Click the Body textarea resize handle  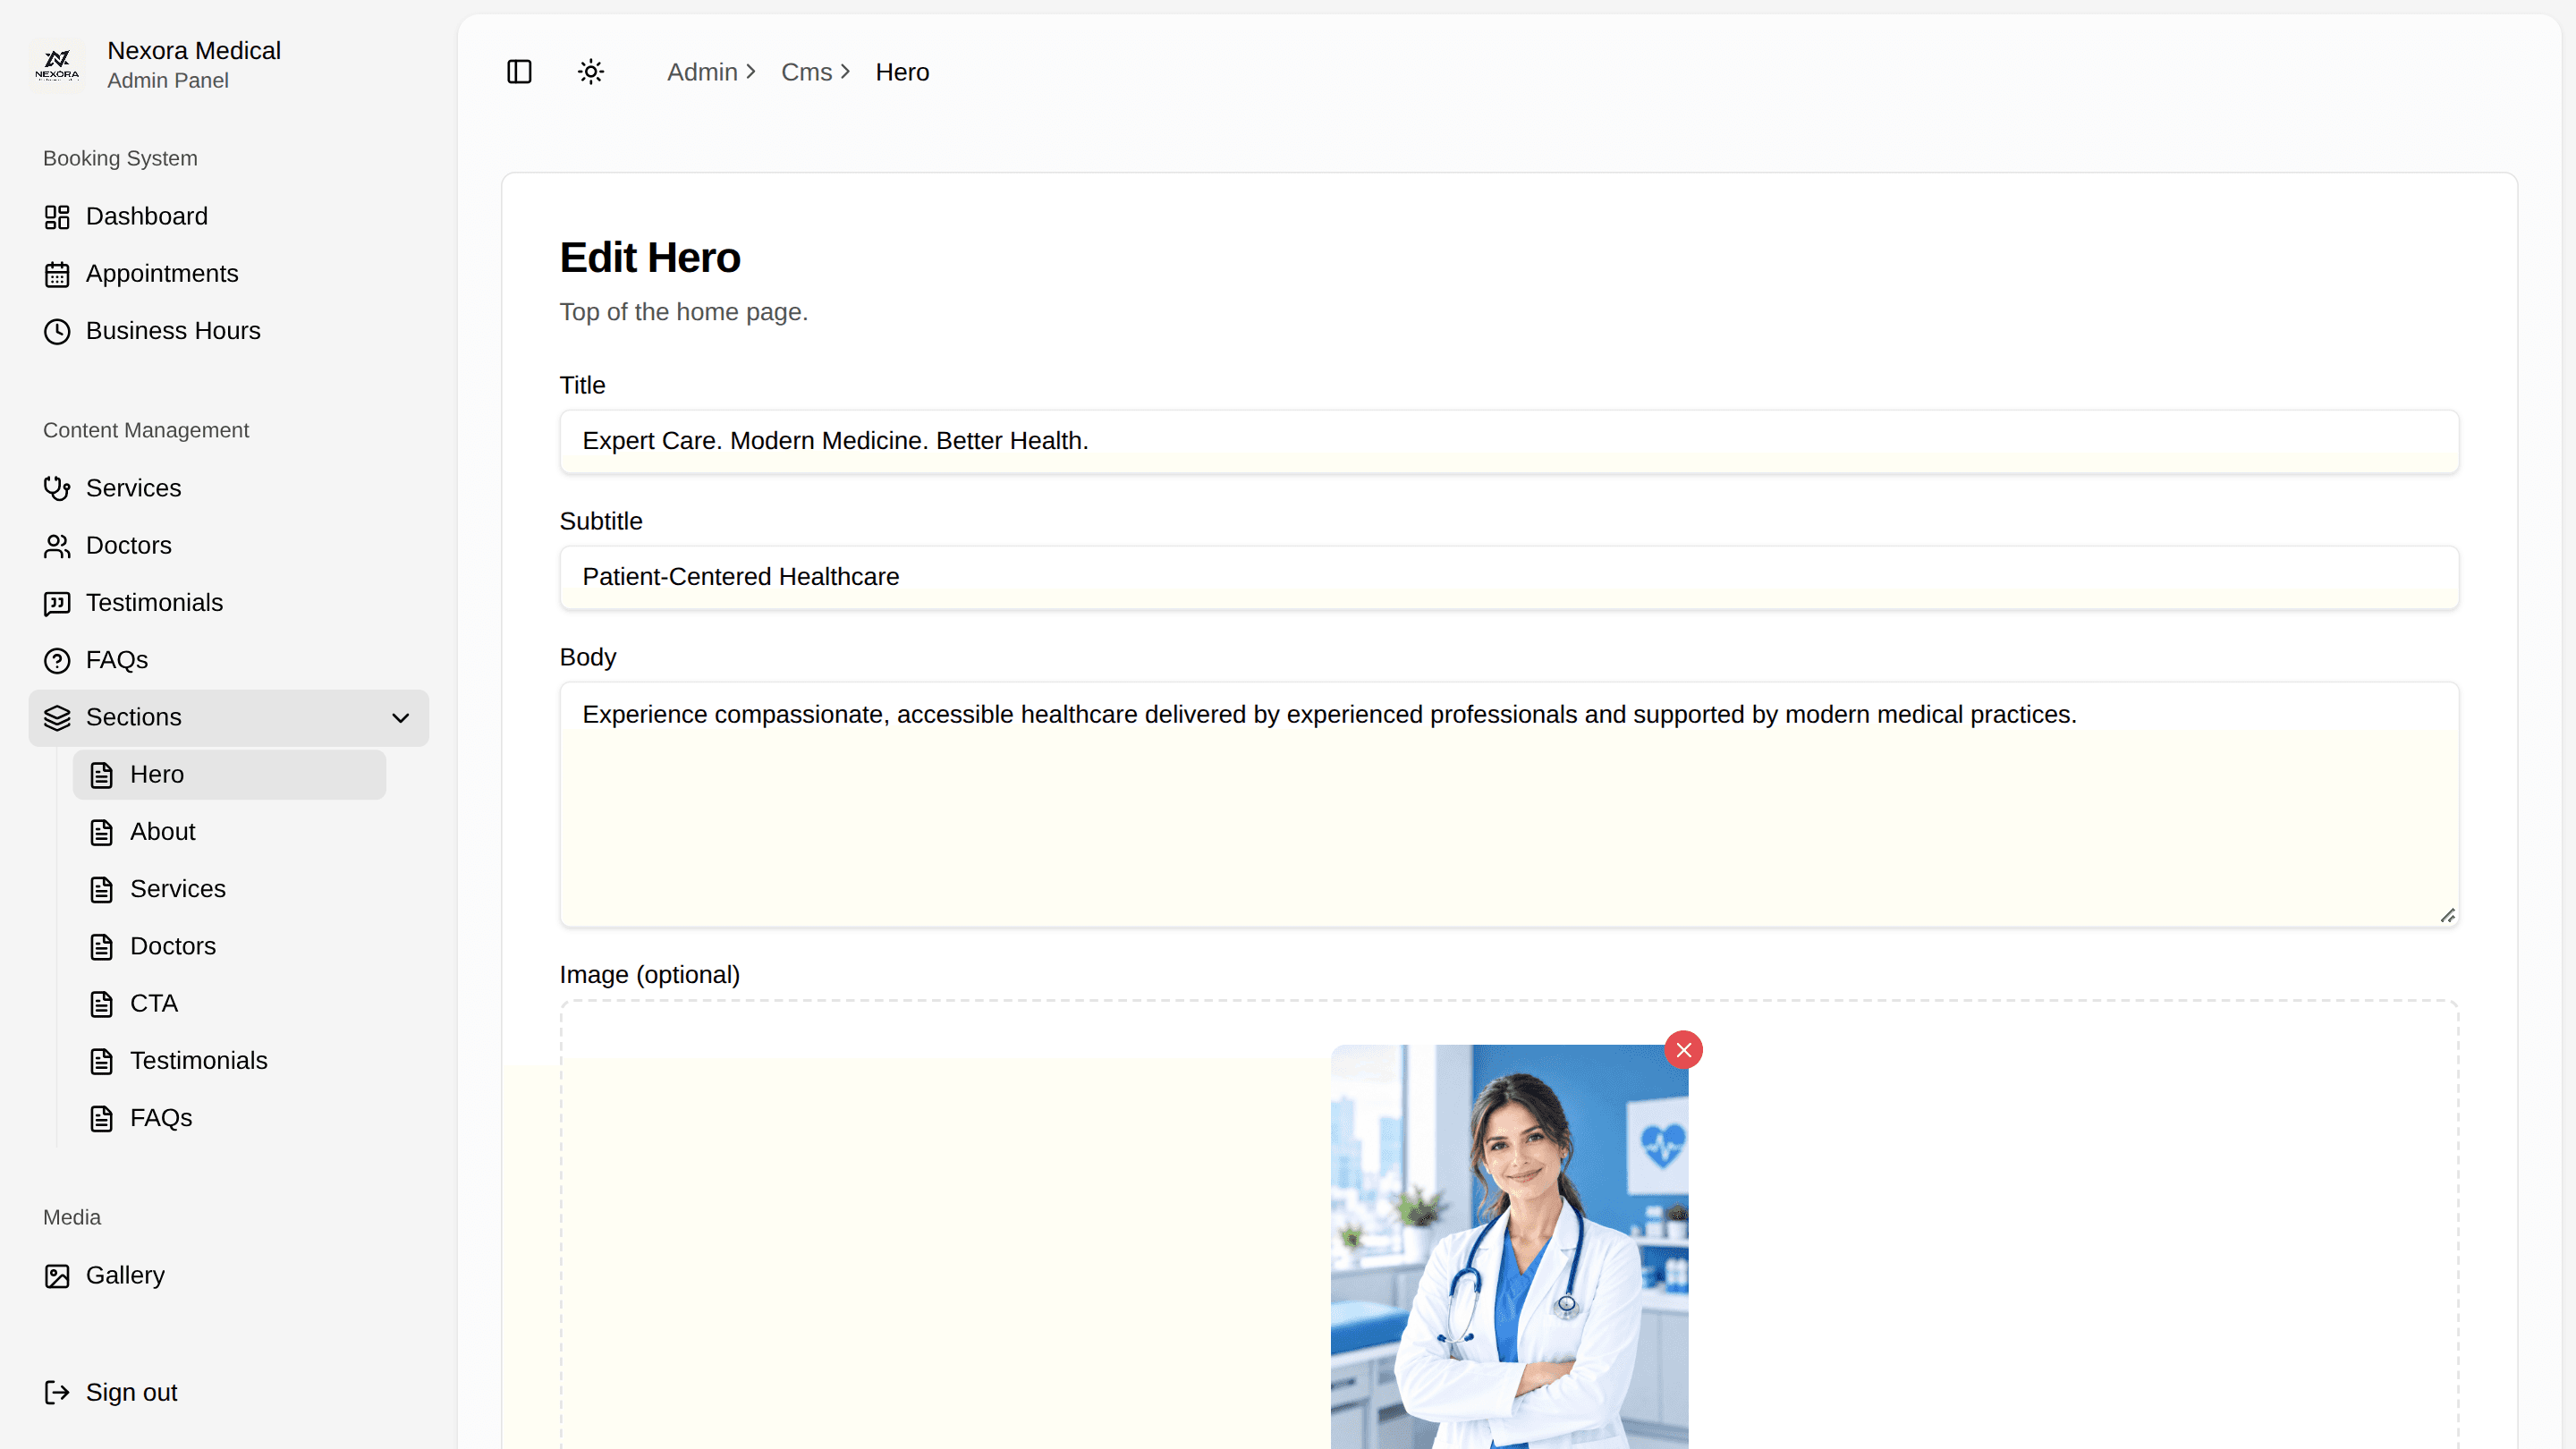tap(2447, 915)
